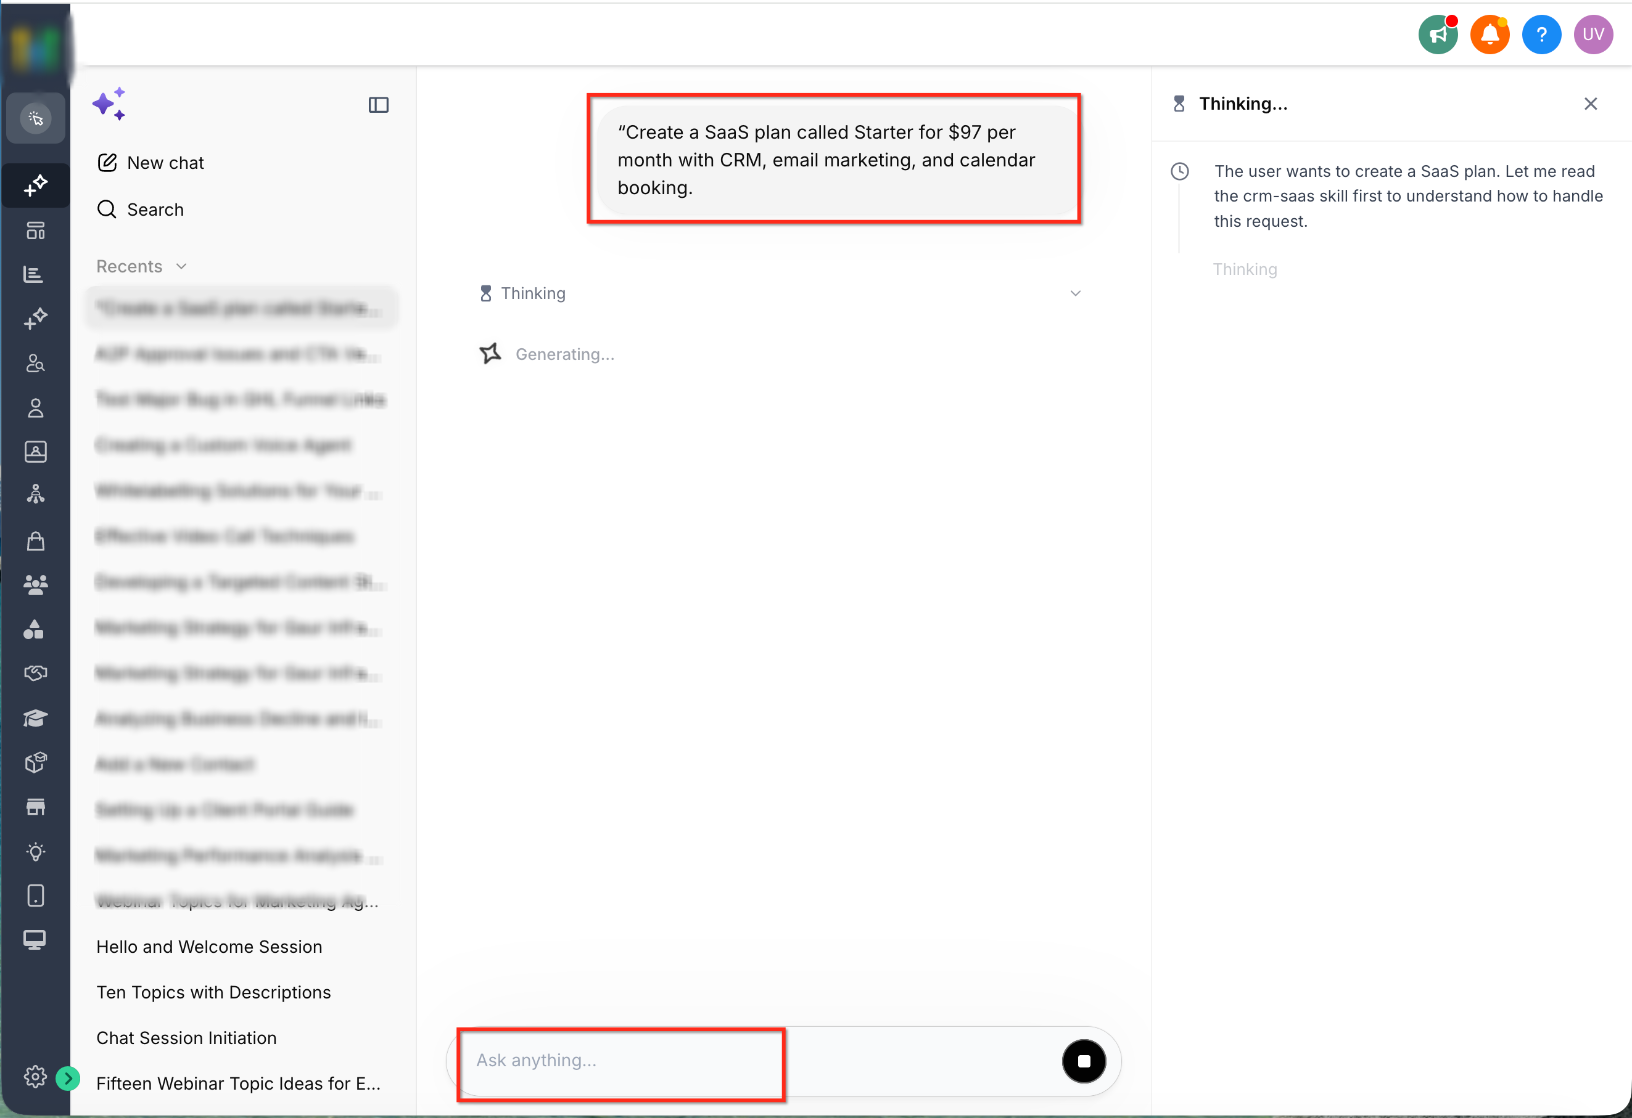The width and height of the screenshot is (1632, 1118).
Task: Open the Ten Topics with Descriptions chat
Action: tap(213, 993)
